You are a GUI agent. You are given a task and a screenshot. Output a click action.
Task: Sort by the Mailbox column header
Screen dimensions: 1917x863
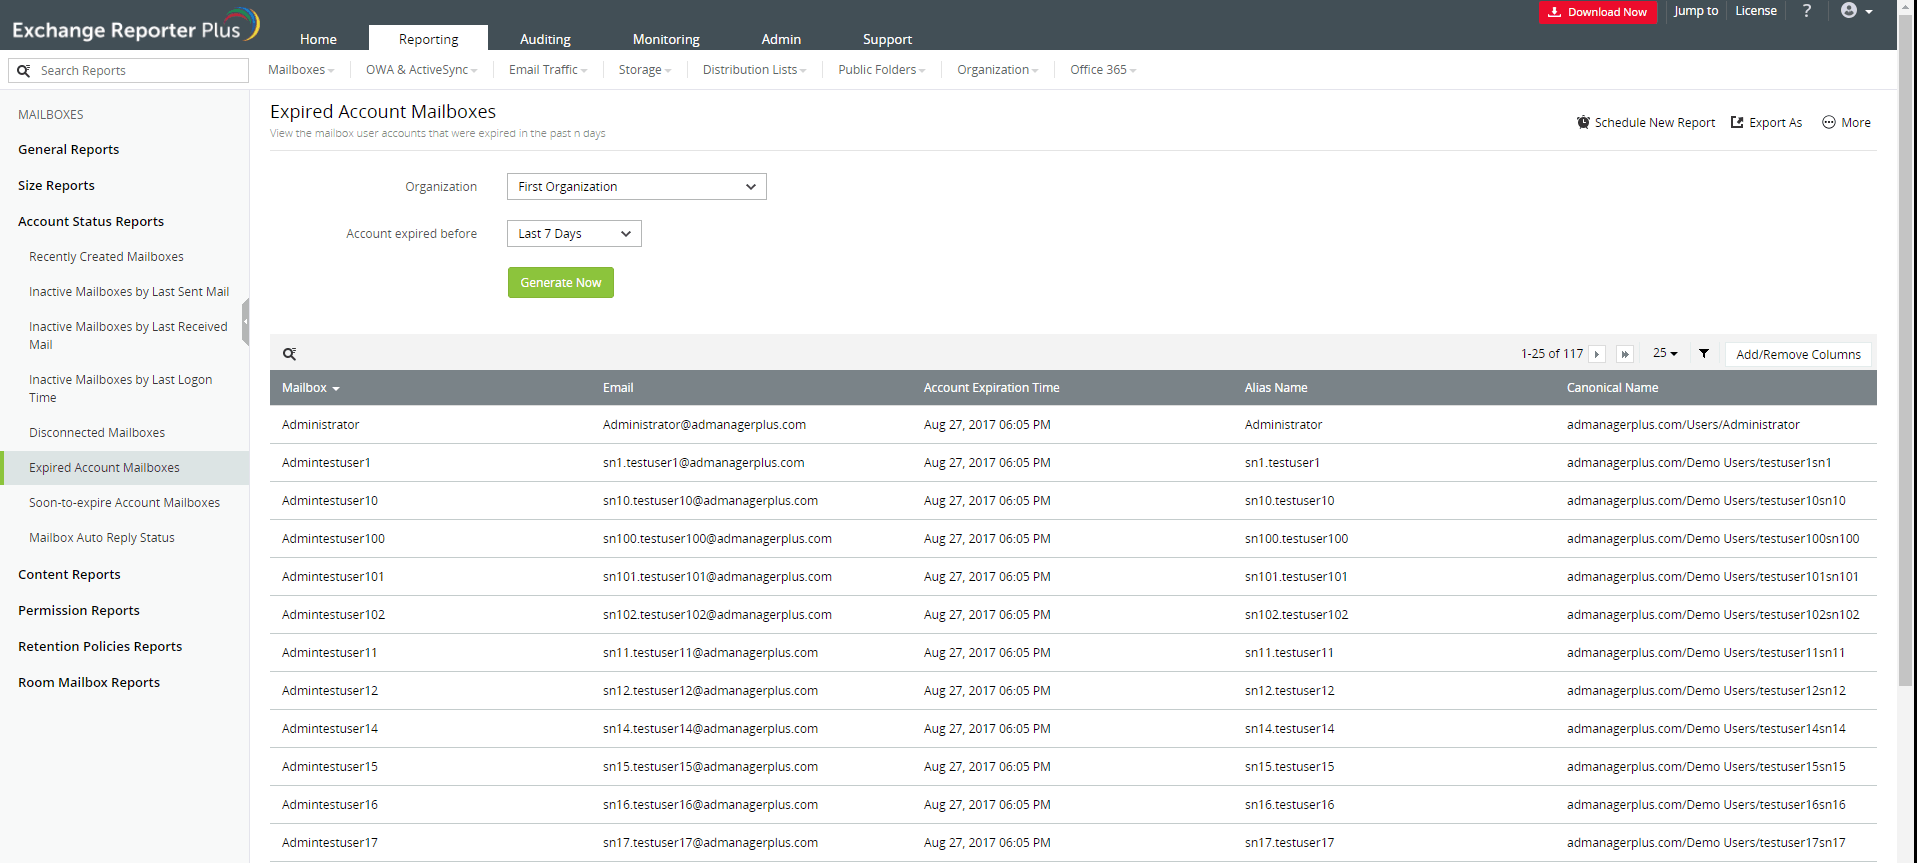[310, 388]
